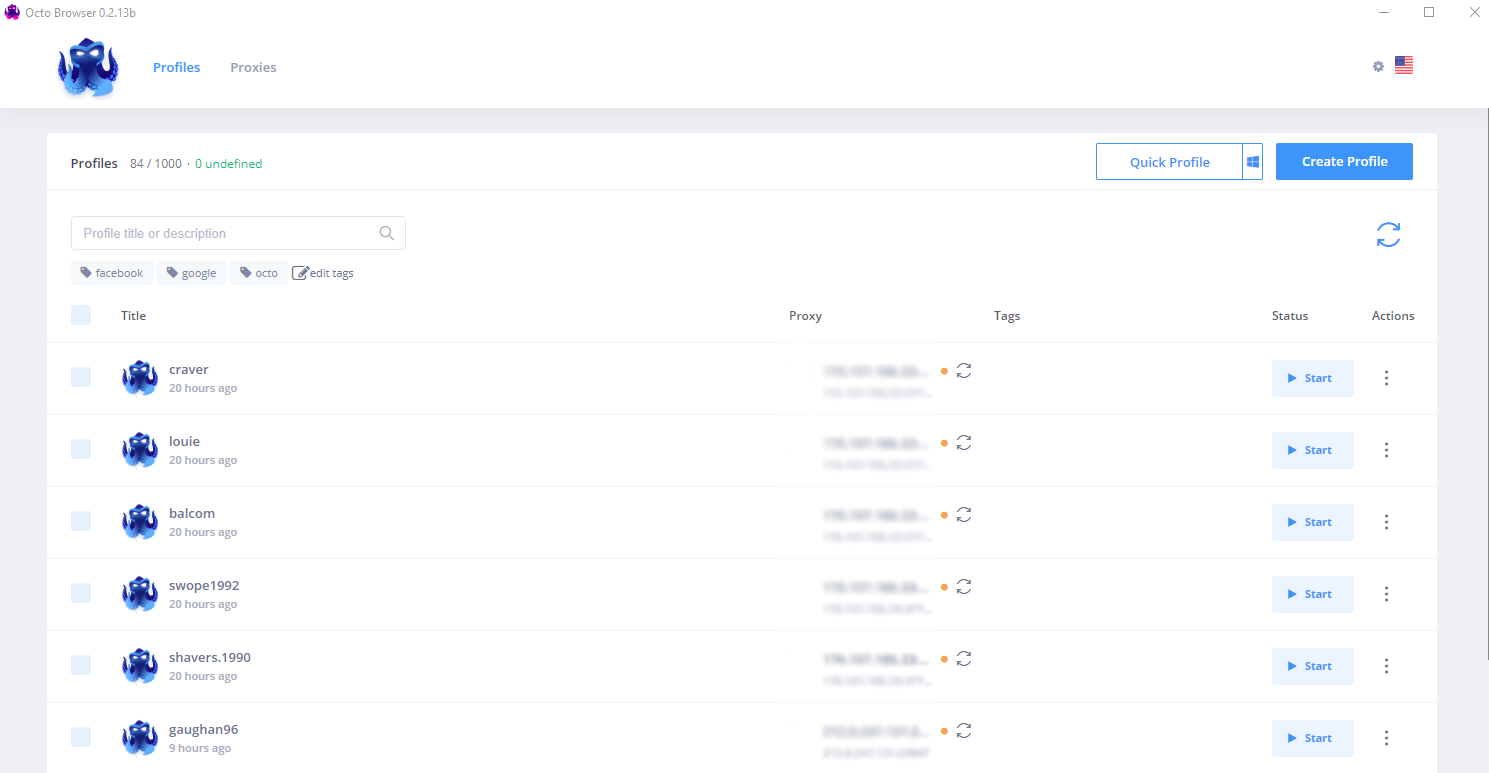The image size is (1489, 773).
Task: Open actions menu for gaughan96
Action: (1386, 738)
